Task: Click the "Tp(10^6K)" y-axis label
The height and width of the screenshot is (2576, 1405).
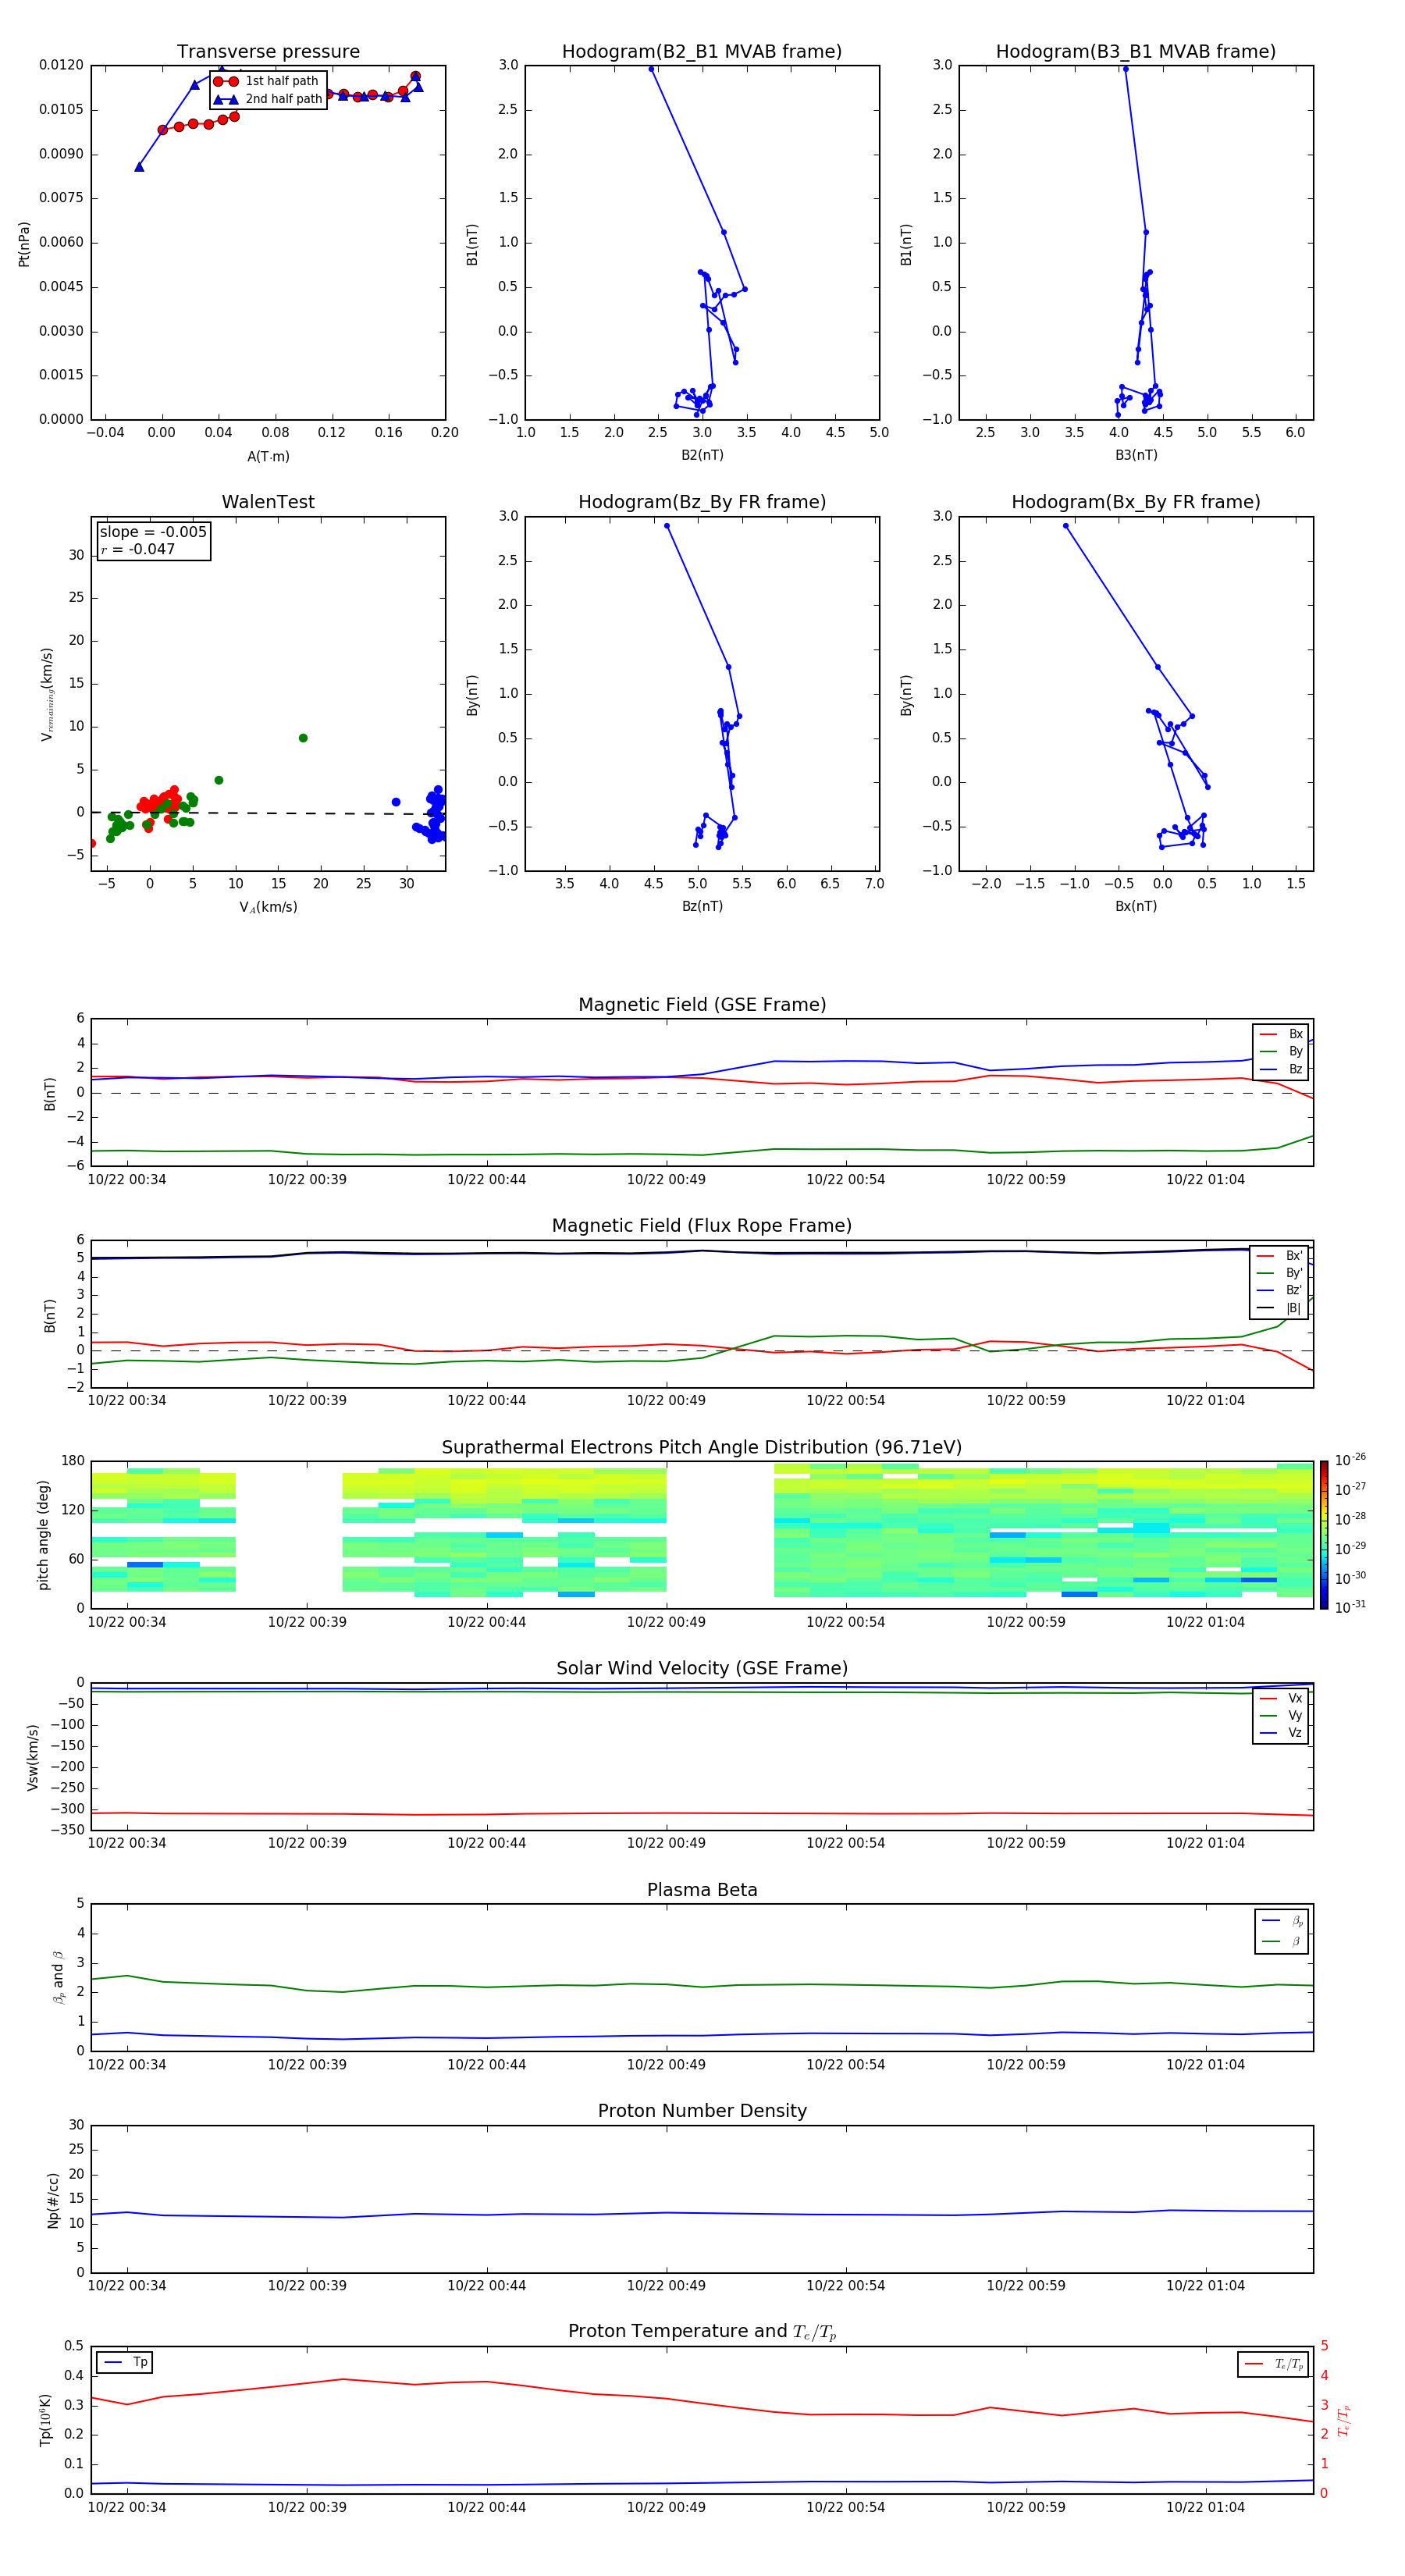Action: coord(46,2420)
